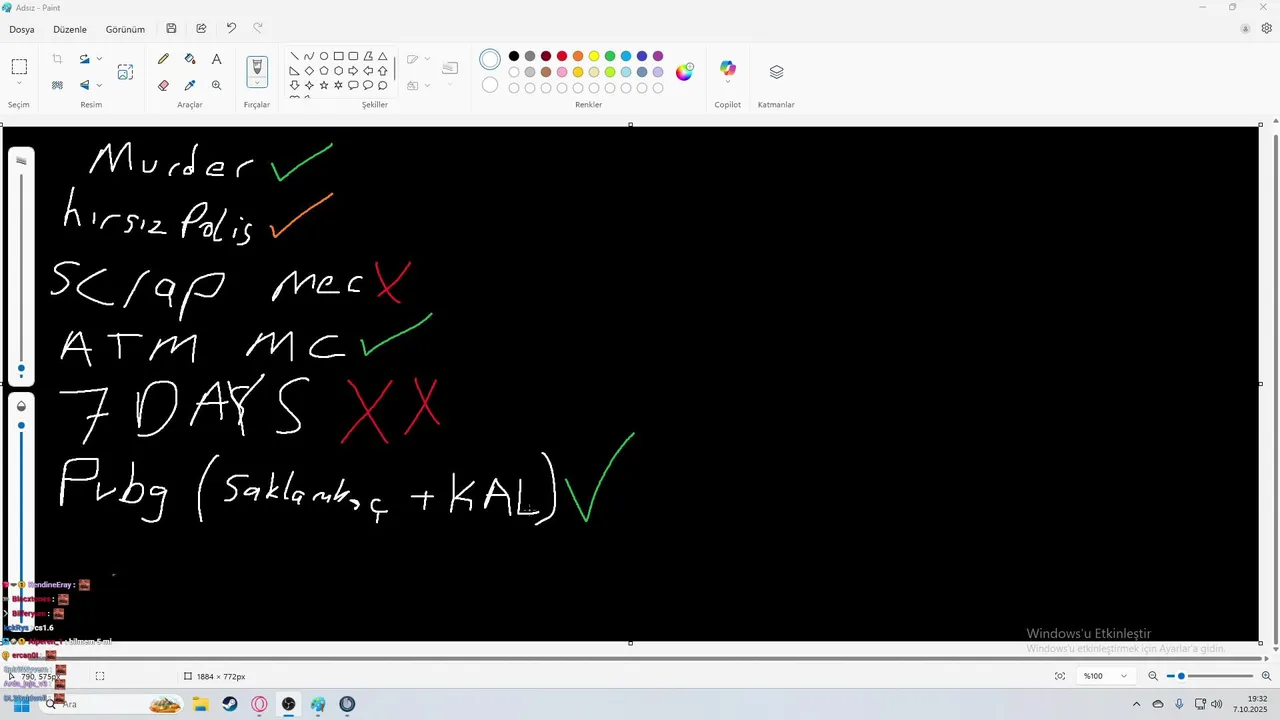1280x720 pixels.
Task: Choose the yellow color swatch
Action: point(594,56)
